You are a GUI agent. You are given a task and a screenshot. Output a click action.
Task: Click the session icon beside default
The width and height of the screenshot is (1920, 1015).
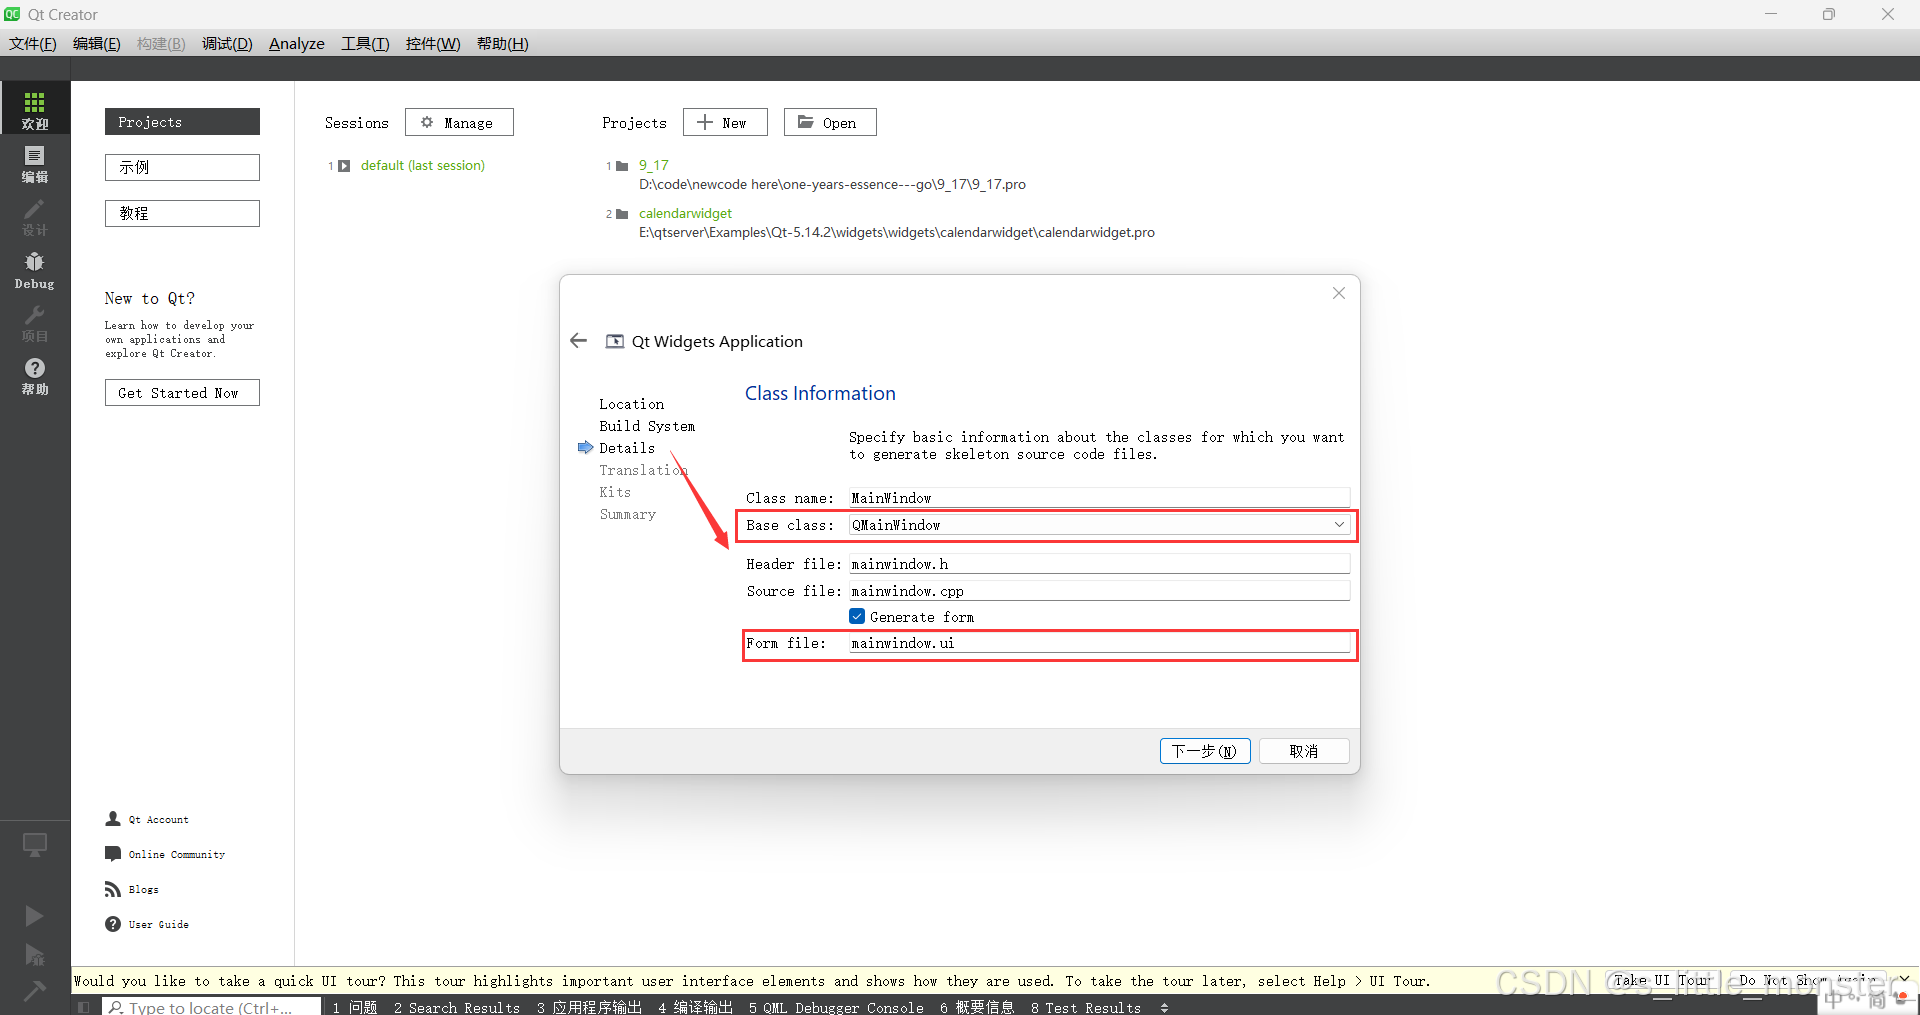pos(344,166)
